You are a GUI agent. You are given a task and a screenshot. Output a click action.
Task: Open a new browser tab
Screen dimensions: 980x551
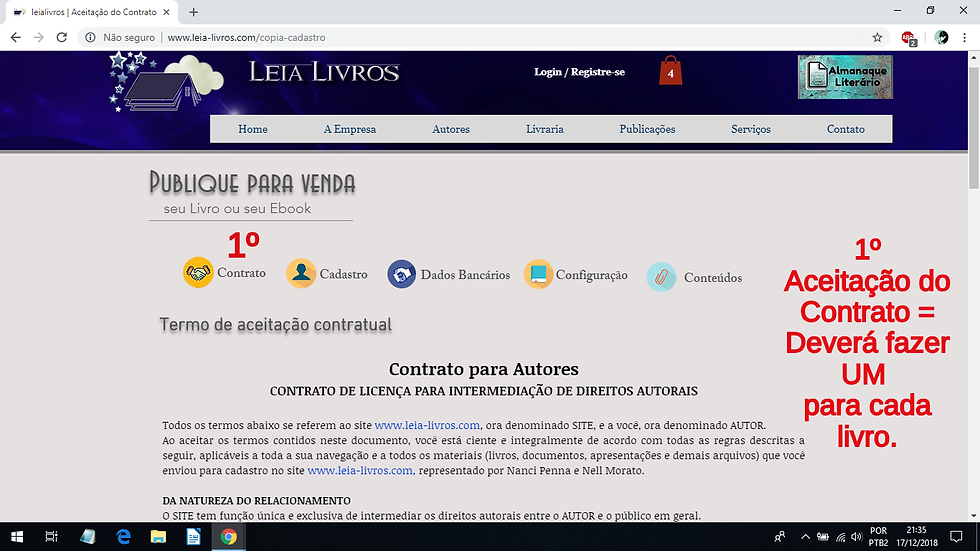pos(194,12)
